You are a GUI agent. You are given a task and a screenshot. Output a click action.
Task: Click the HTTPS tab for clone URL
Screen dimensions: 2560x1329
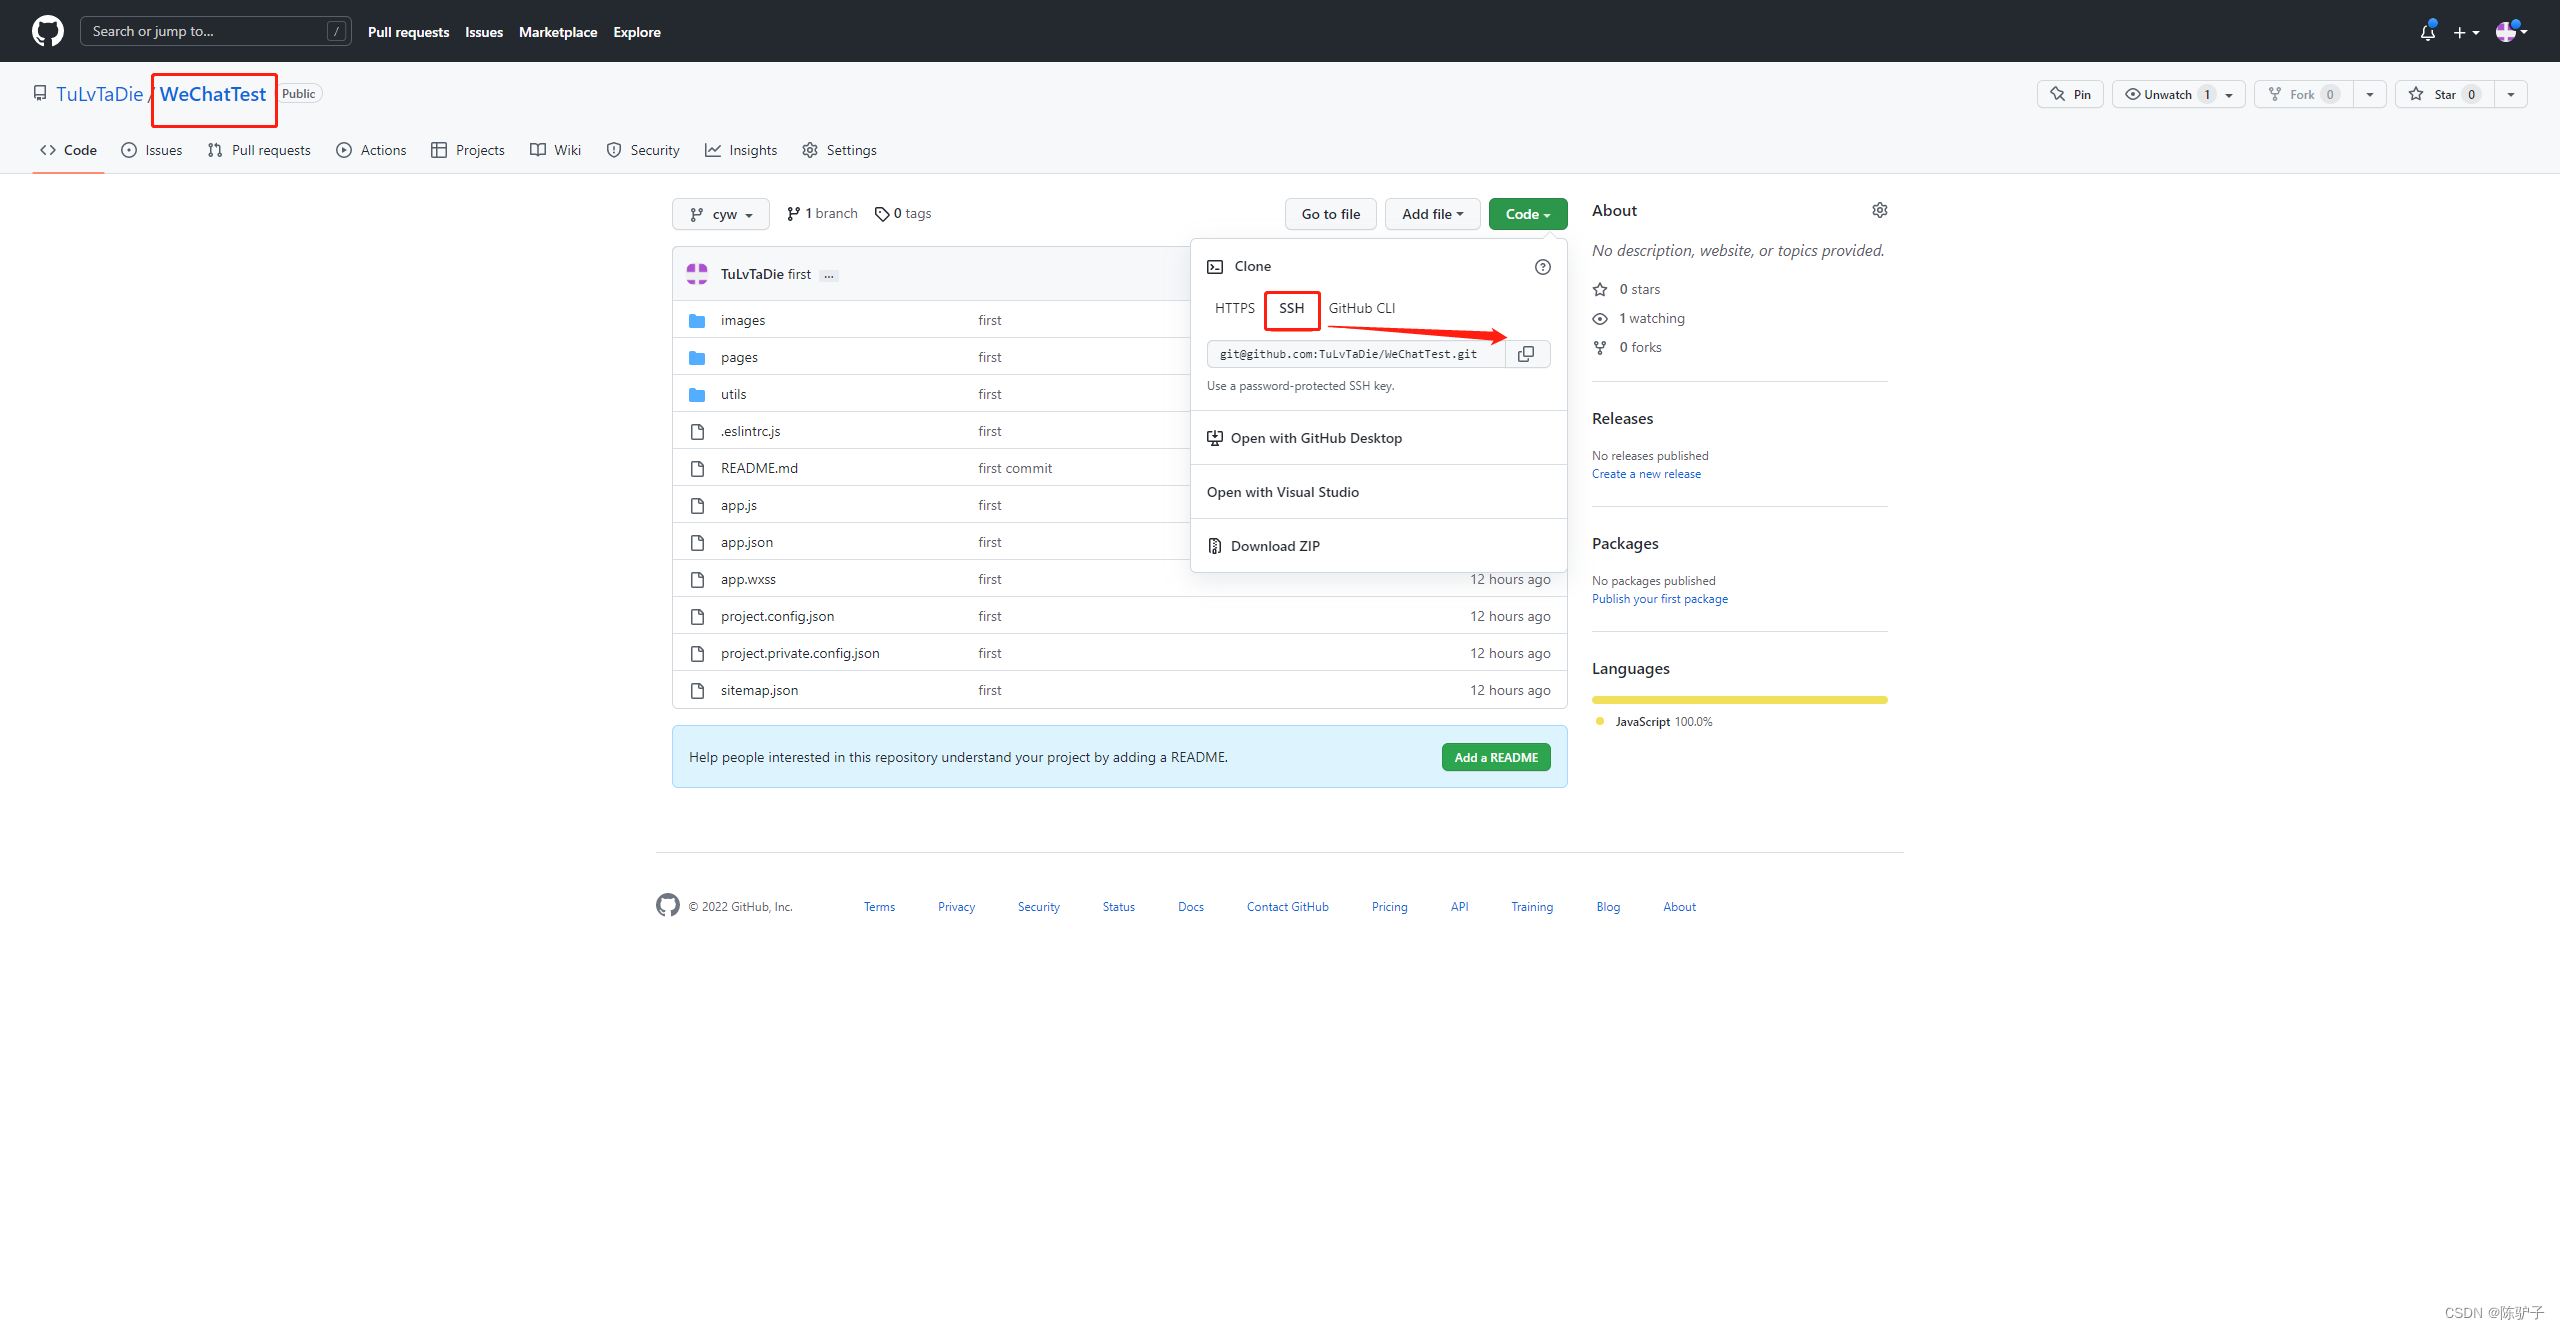click(x=1234, y=306)
